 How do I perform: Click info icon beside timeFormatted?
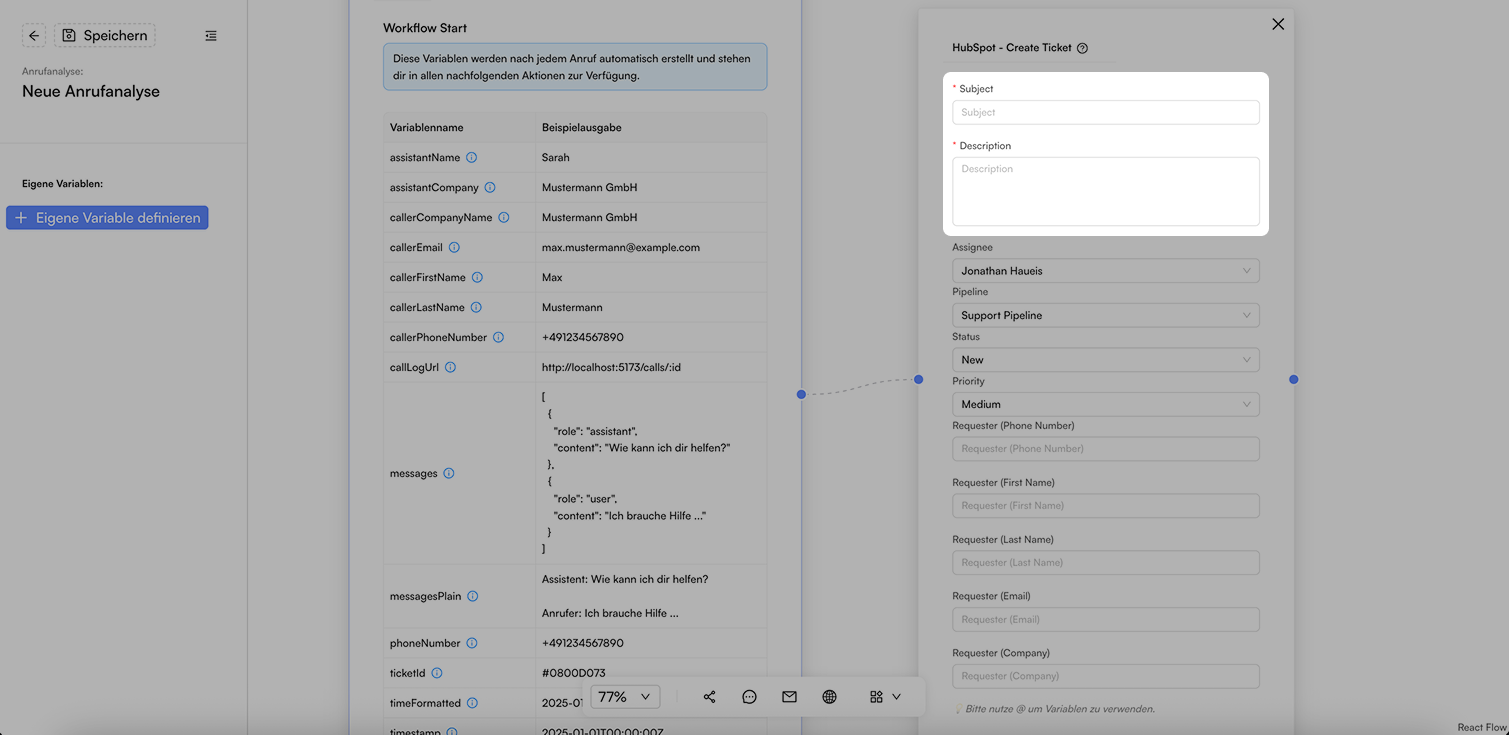pos(472,703)
